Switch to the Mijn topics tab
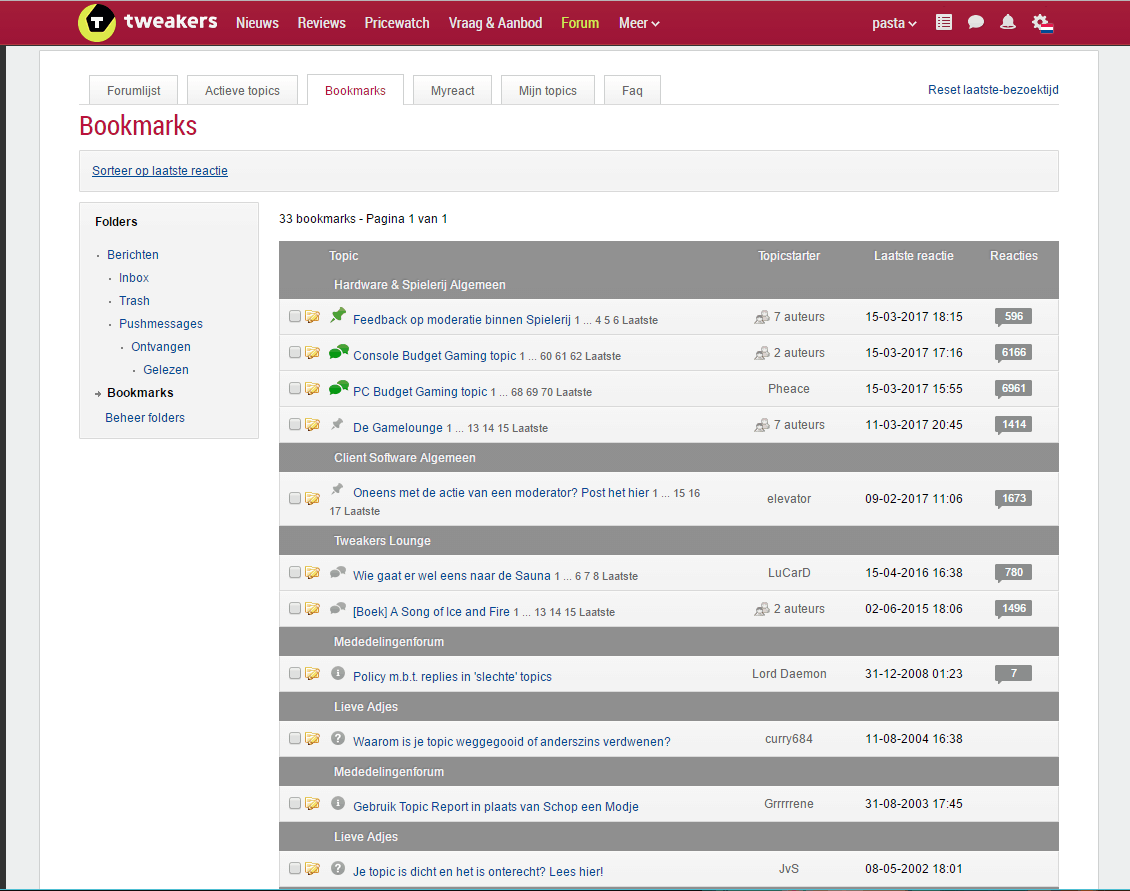1130x891 pixels. point(548,90)
